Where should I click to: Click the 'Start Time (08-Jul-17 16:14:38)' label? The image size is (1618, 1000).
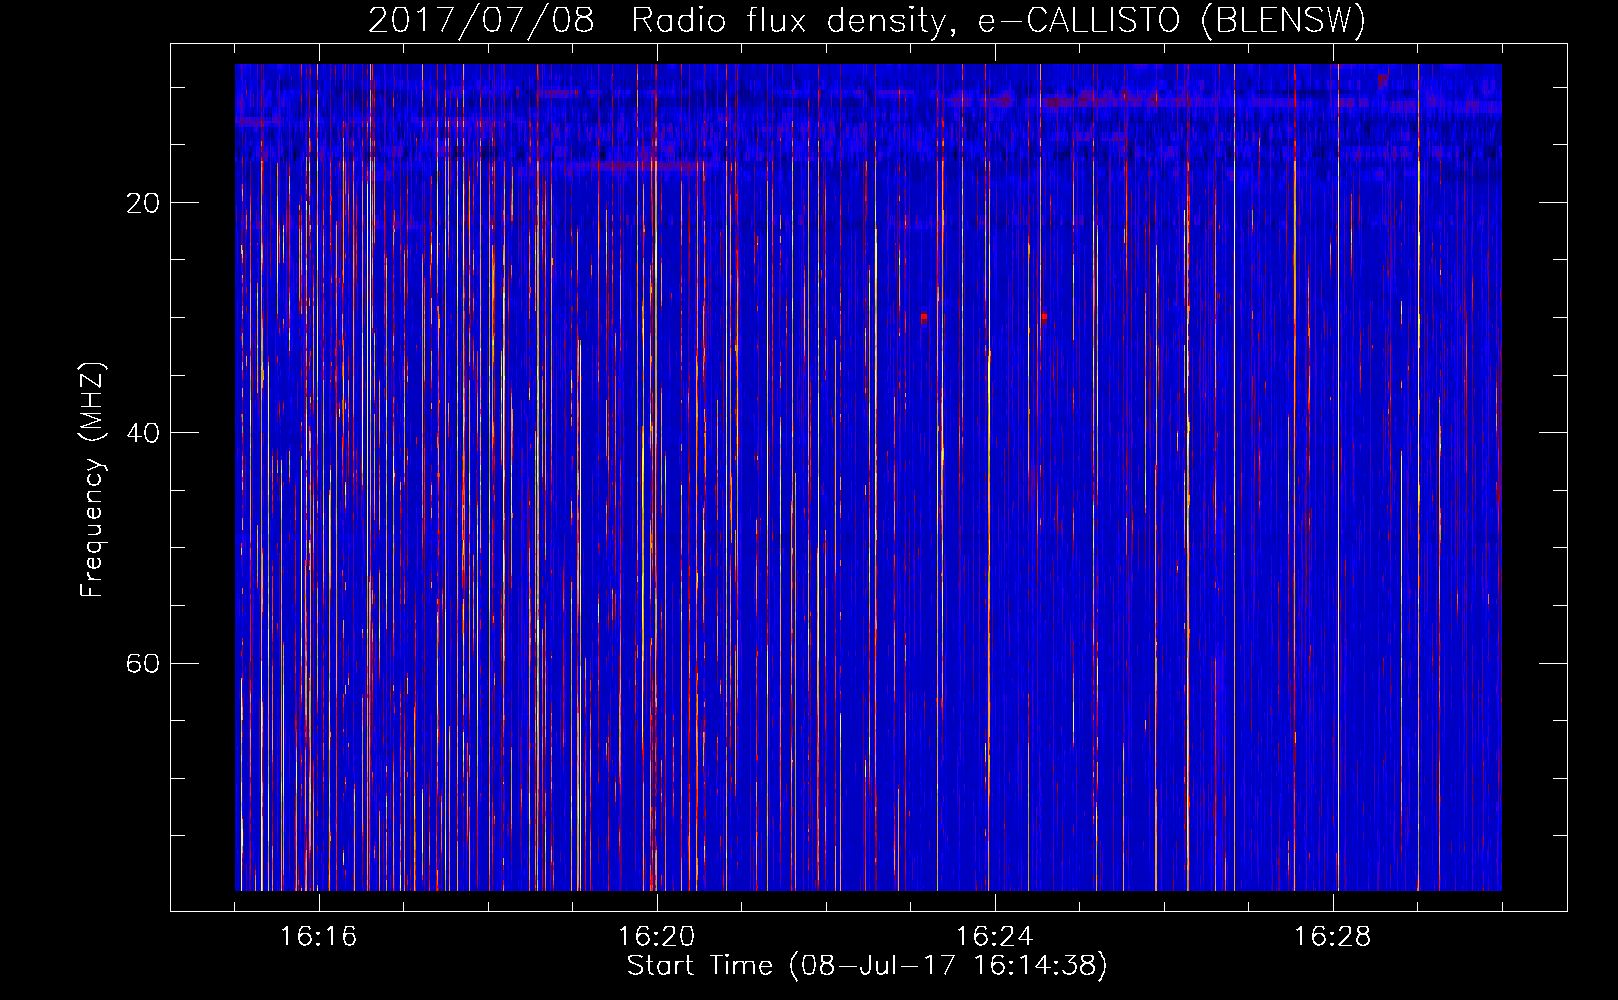(x=867, y=966)
